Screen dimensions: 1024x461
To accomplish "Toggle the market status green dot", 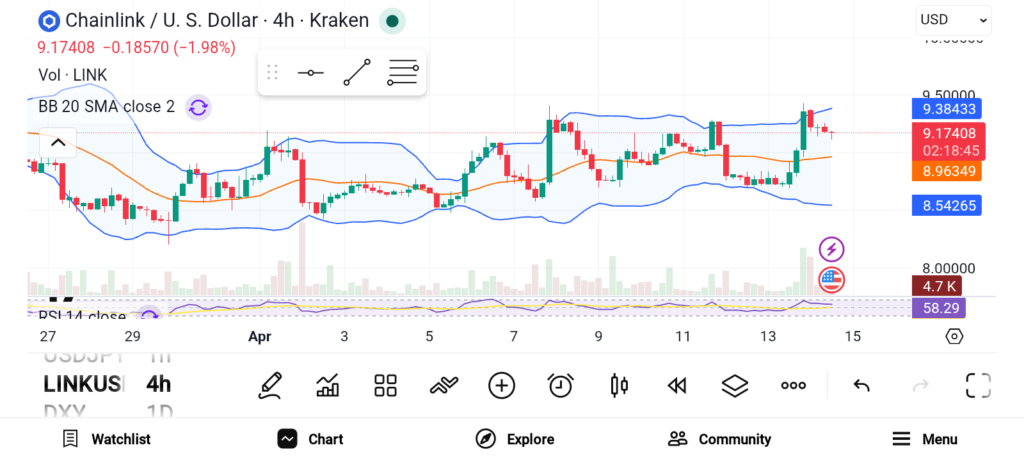I will pyautogui.click(x=393, y=20).
